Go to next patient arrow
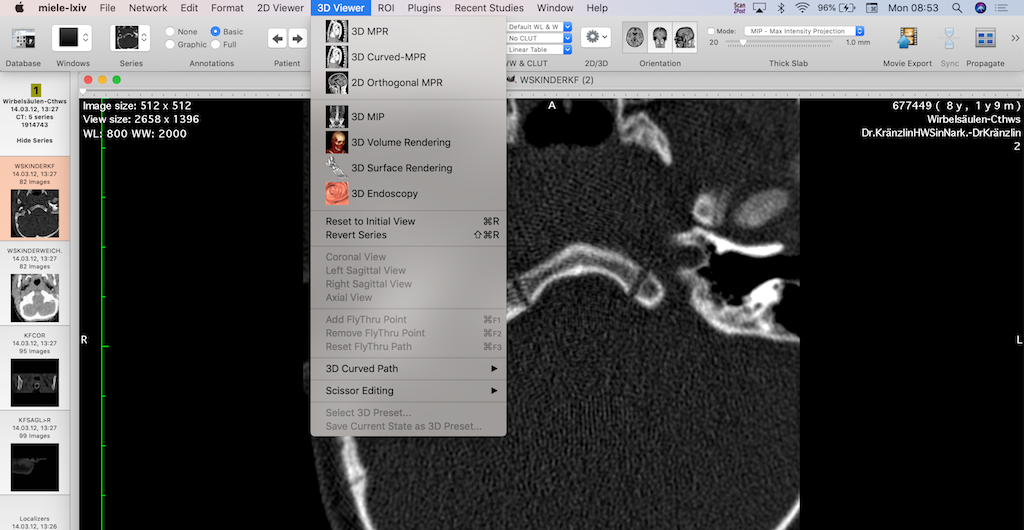 pyautogui.click(x=297, y=39)
